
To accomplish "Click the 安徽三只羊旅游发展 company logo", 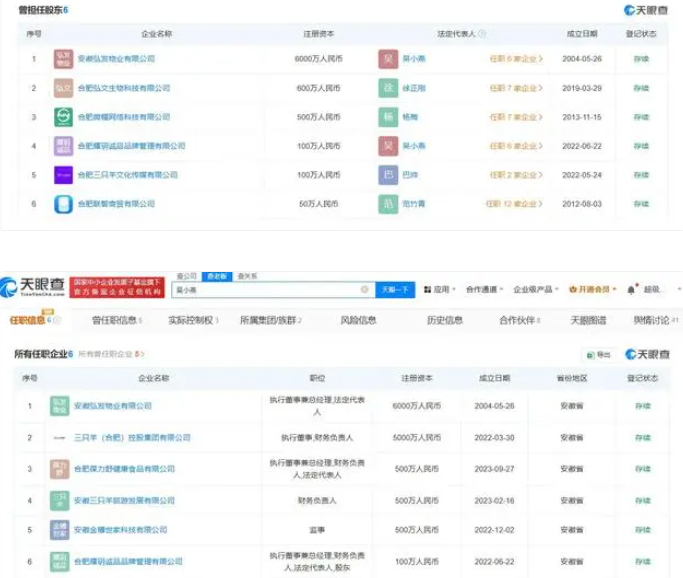I will (x=61, y=500).
